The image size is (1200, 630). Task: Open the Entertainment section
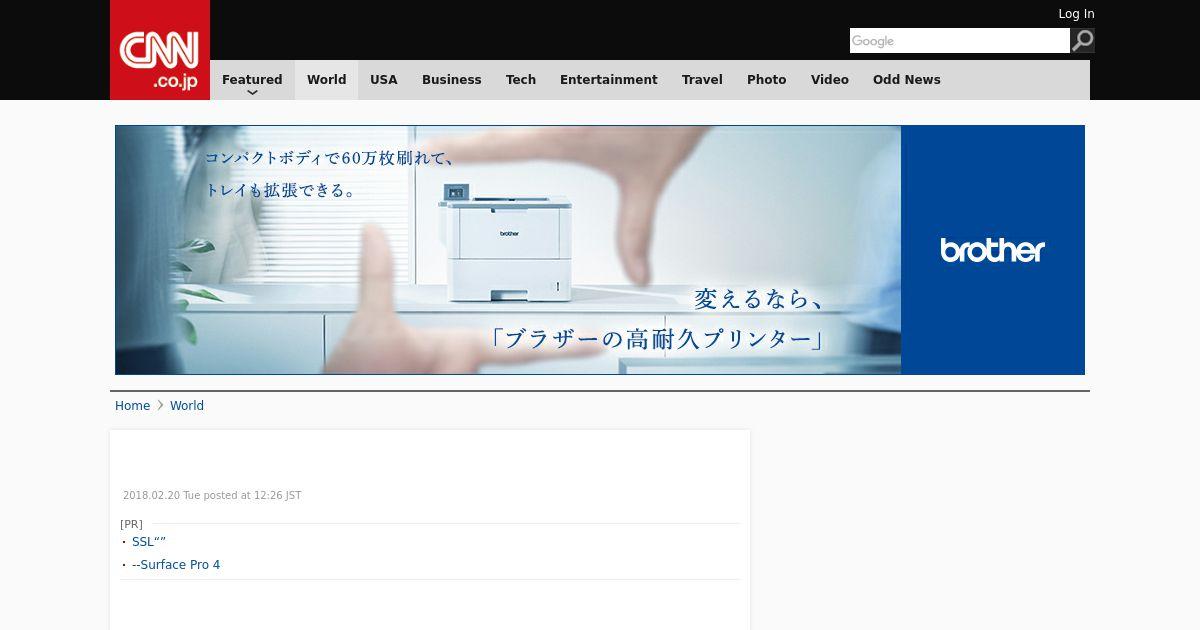click(609, 80)
